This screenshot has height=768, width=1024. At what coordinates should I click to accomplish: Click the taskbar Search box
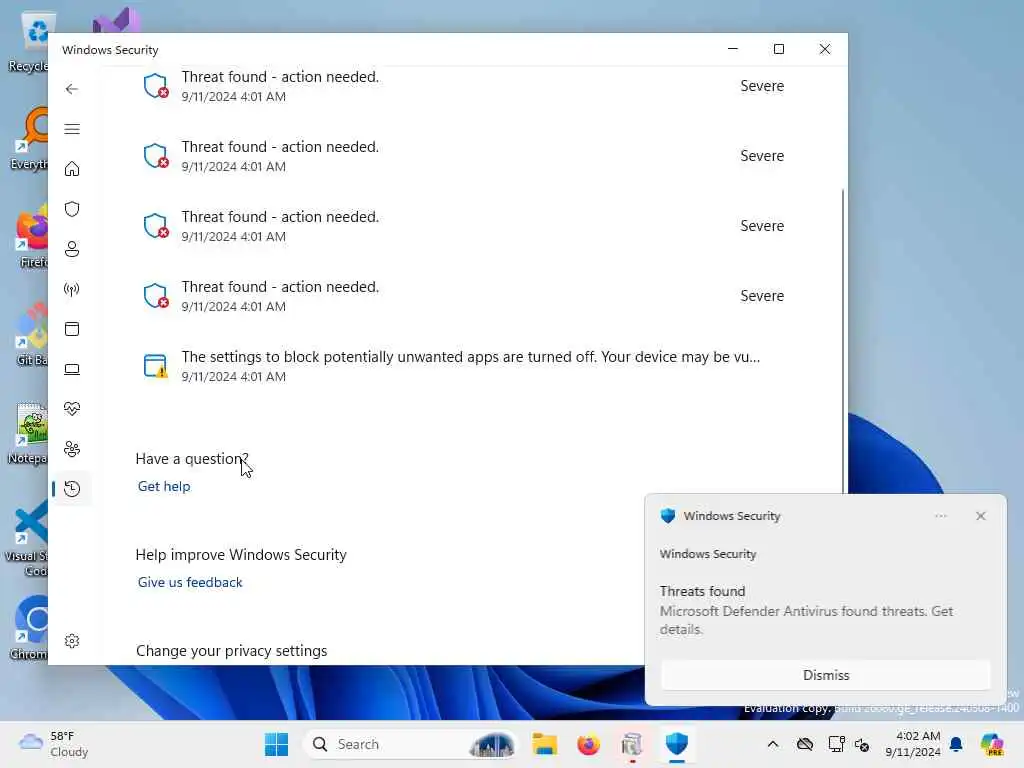point(410,744)
